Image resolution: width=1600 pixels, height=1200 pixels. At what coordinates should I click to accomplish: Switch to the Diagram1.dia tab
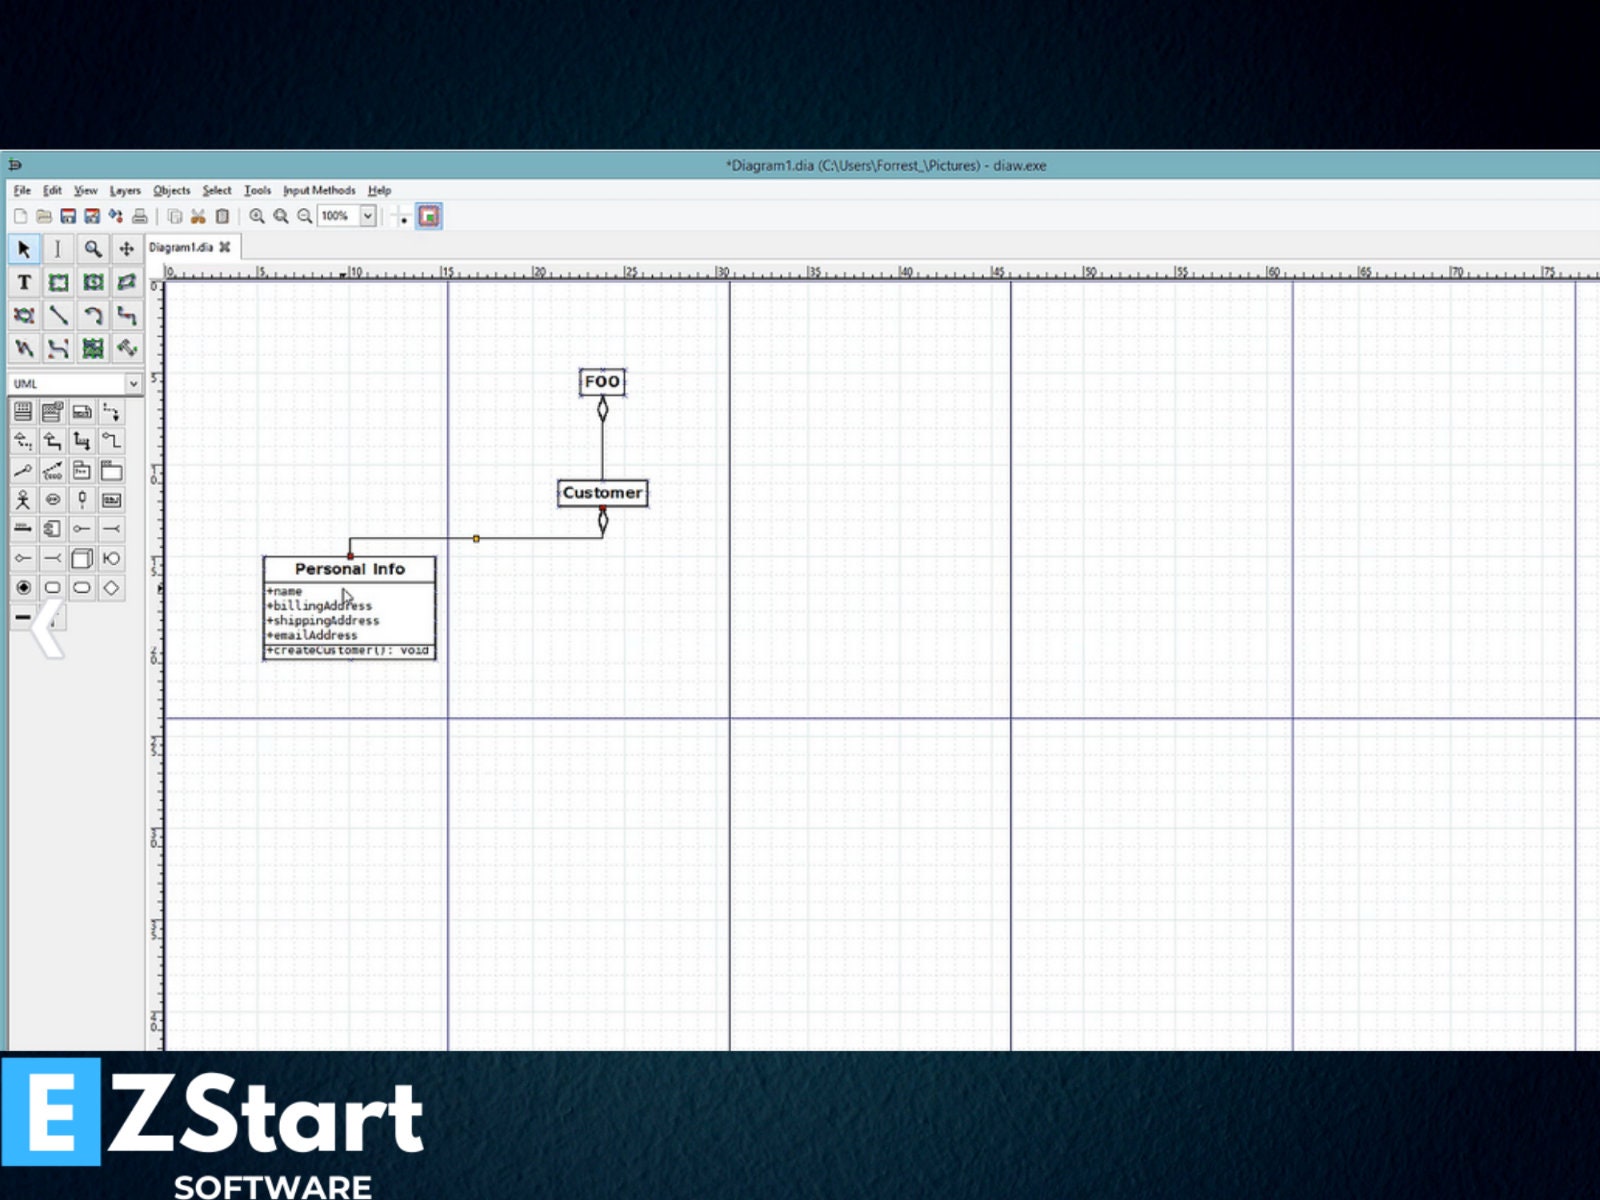click(x=184, y=247)
